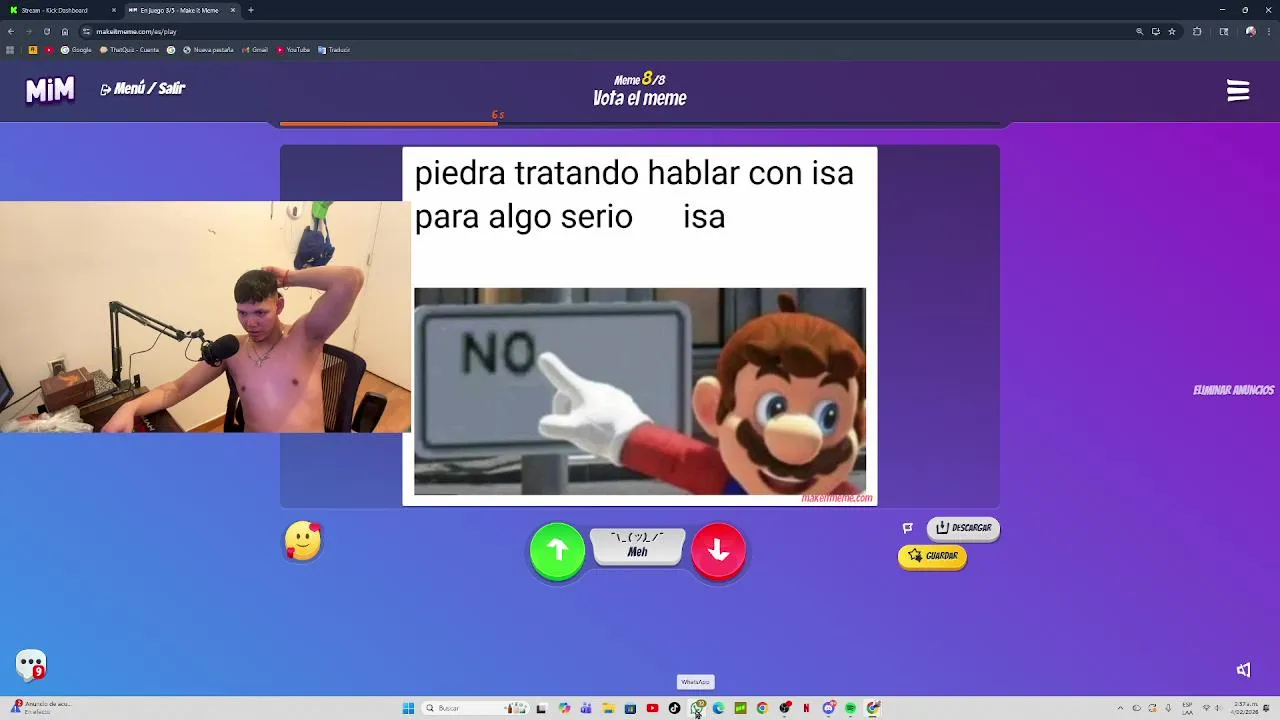The image size is (1280, 720).
Task: Click the MiM logo
Action: pos(50,90)
